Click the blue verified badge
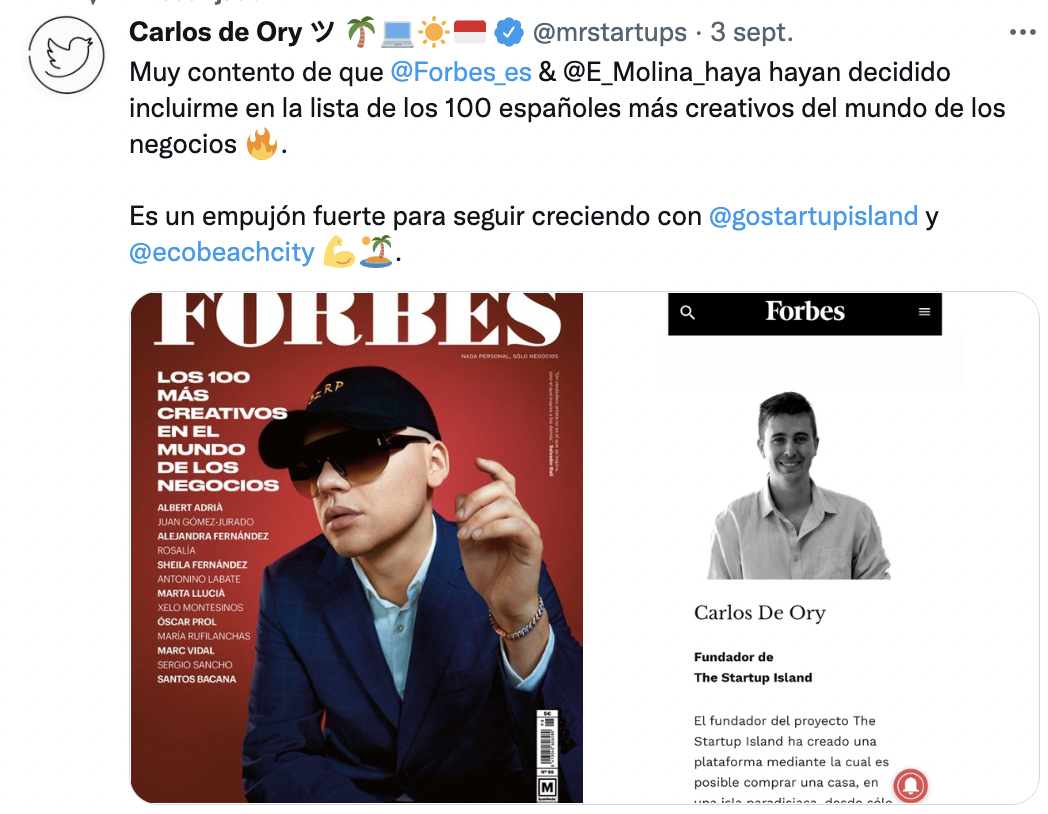Viewport: 1048px width, 814px height. pyautogui.click(x=509, y=32)
